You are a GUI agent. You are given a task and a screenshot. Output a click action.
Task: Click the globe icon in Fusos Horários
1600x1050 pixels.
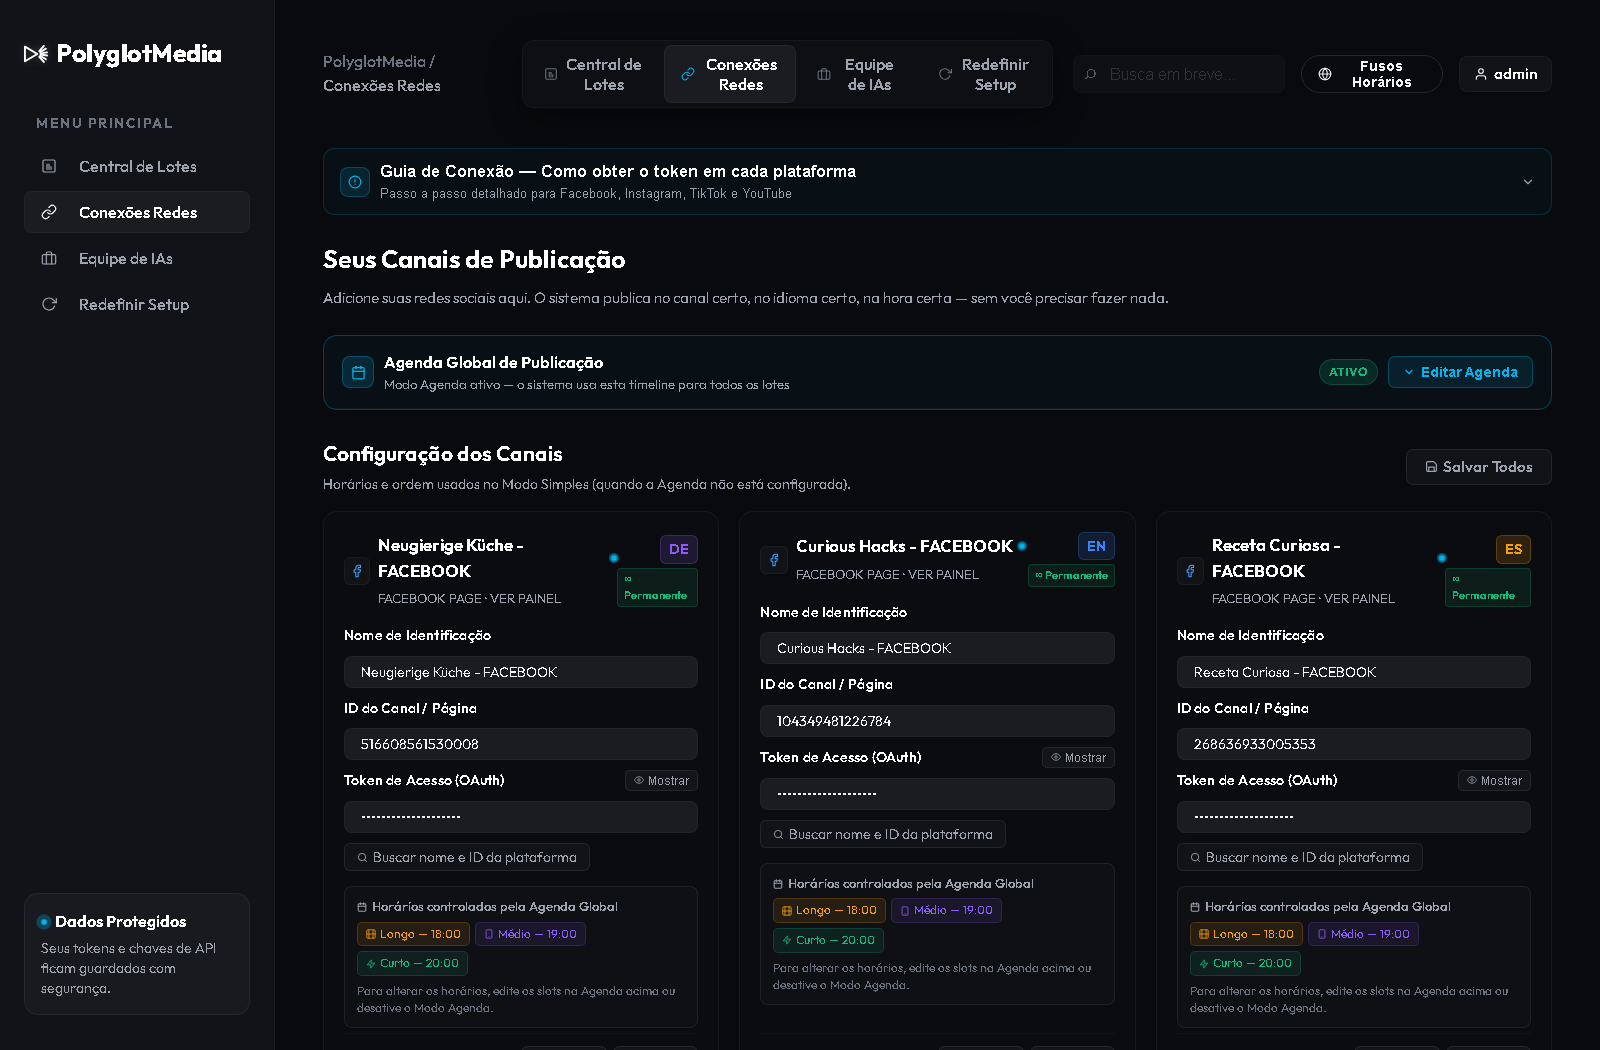1325,74
